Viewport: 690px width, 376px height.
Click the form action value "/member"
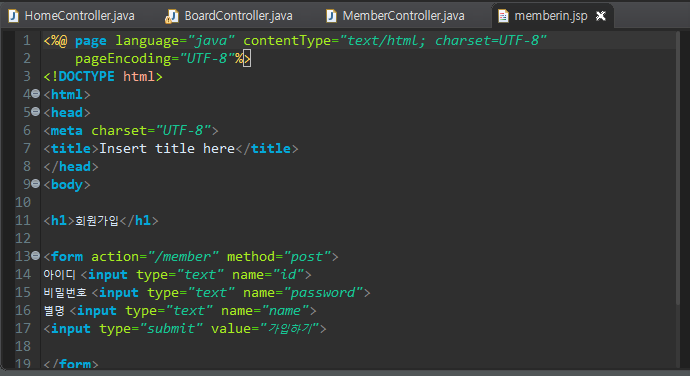[183, 256]
